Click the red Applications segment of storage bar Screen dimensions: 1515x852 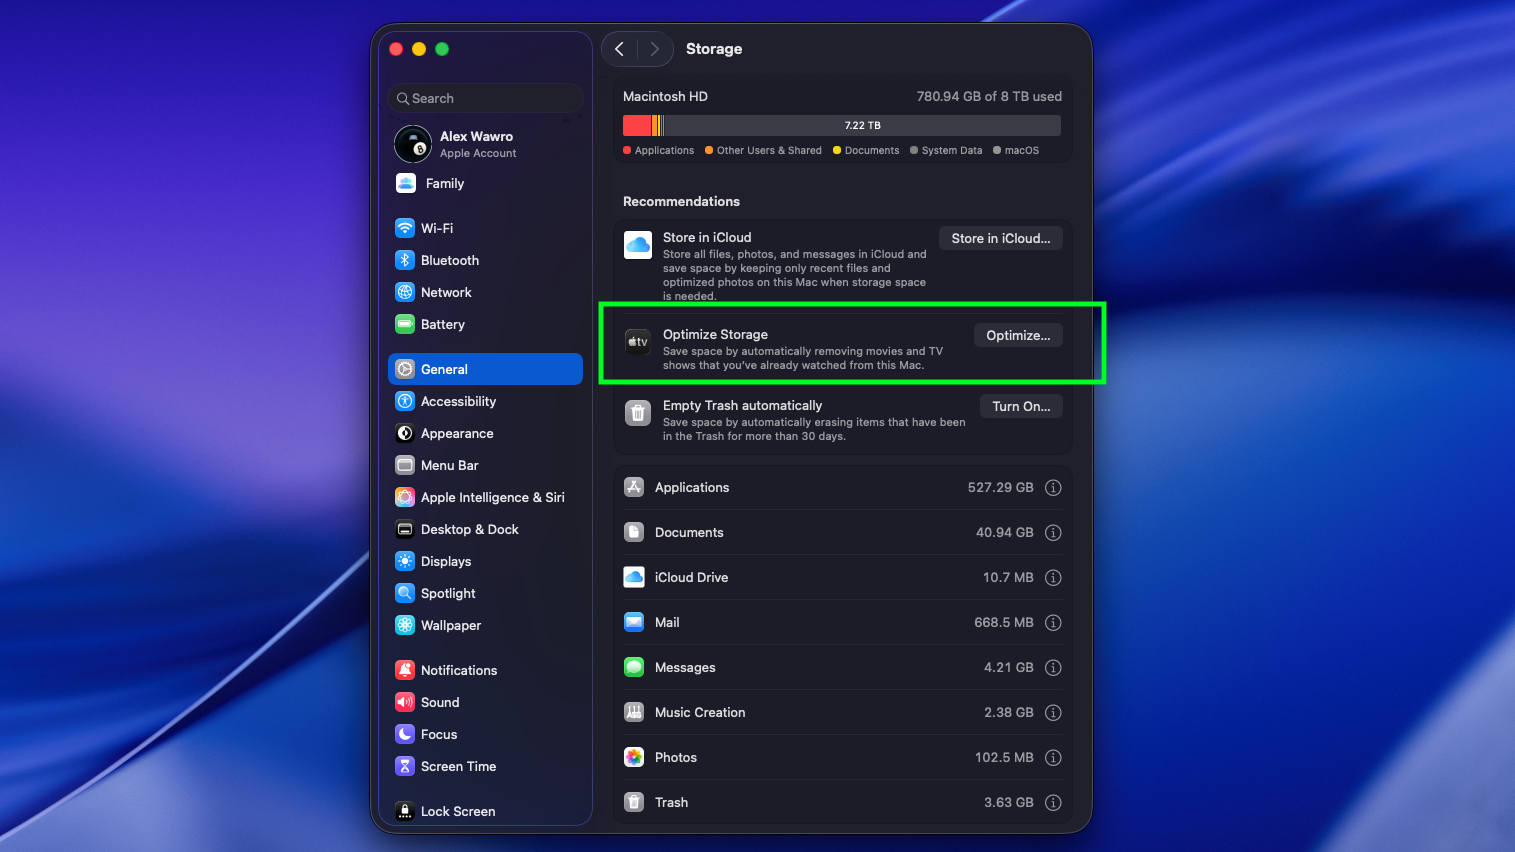(637, 125)
